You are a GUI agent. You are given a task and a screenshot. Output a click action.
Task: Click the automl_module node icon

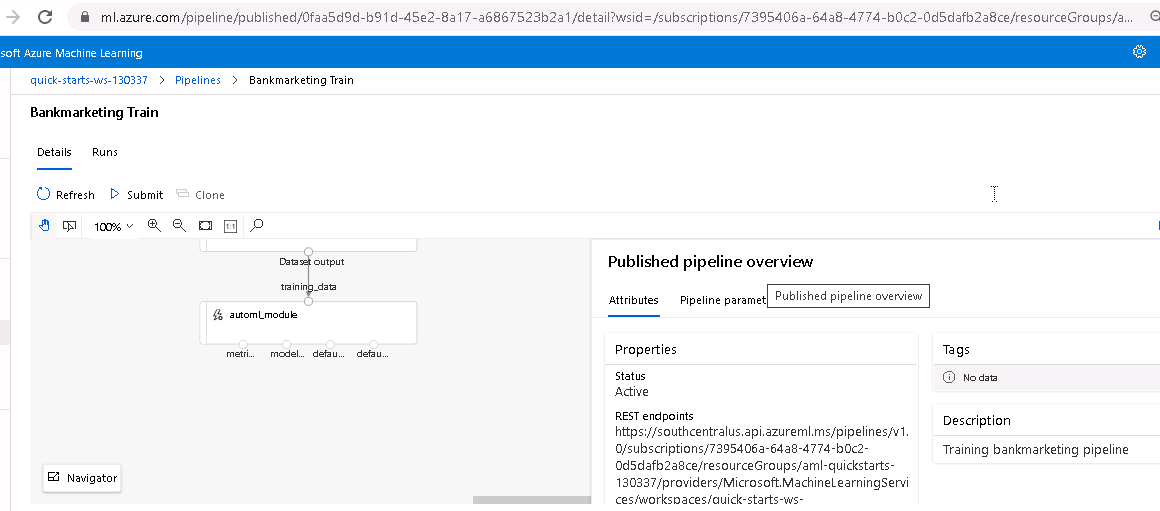pyautogui.click(x=218, y=315)
